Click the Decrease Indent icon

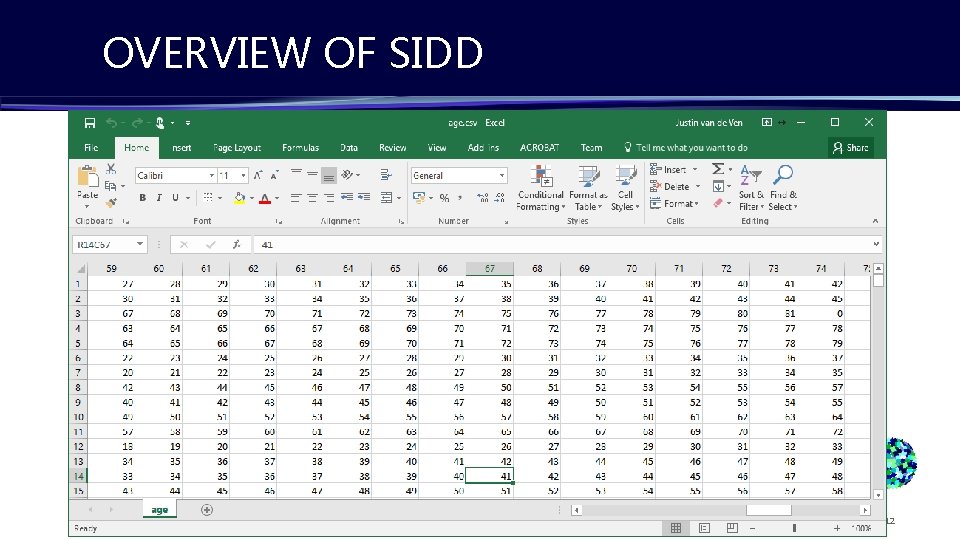click(x=347, y=197)
